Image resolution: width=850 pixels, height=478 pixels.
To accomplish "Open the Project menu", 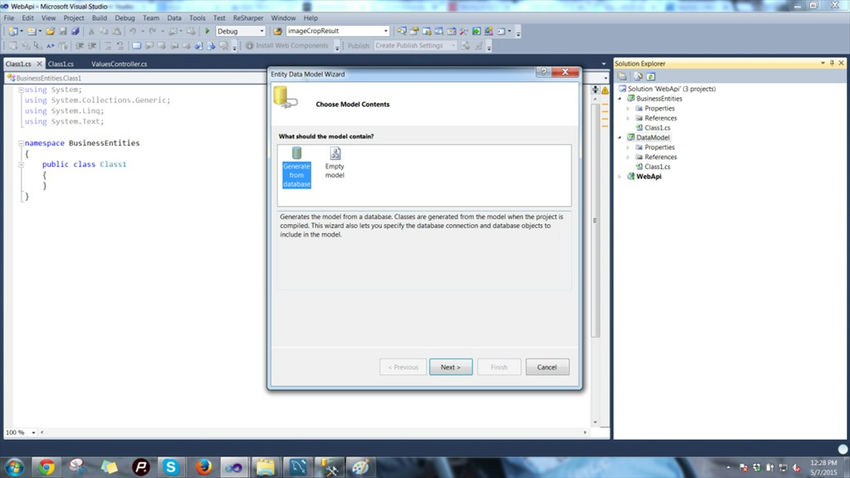I will pos(74,18).
